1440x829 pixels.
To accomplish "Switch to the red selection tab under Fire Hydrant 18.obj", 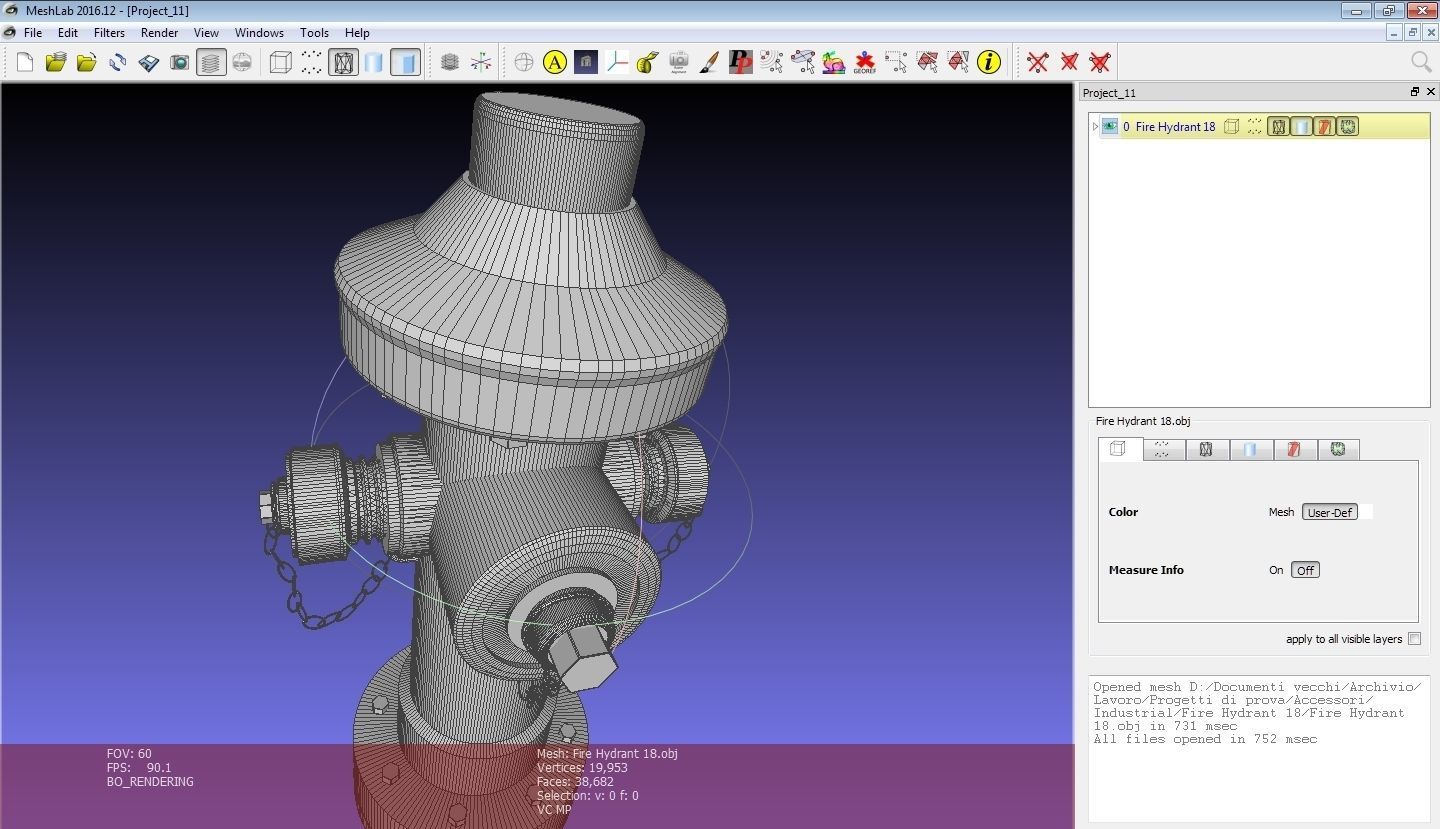I will tap(1294, 450).
